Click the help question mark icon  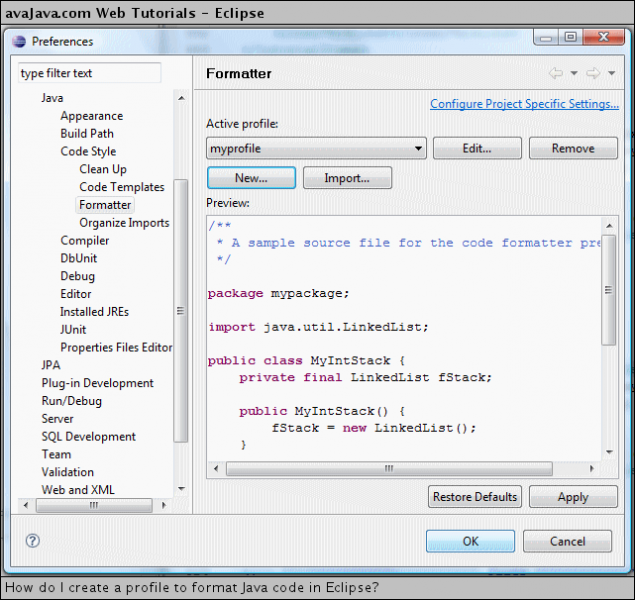(32, 541)
